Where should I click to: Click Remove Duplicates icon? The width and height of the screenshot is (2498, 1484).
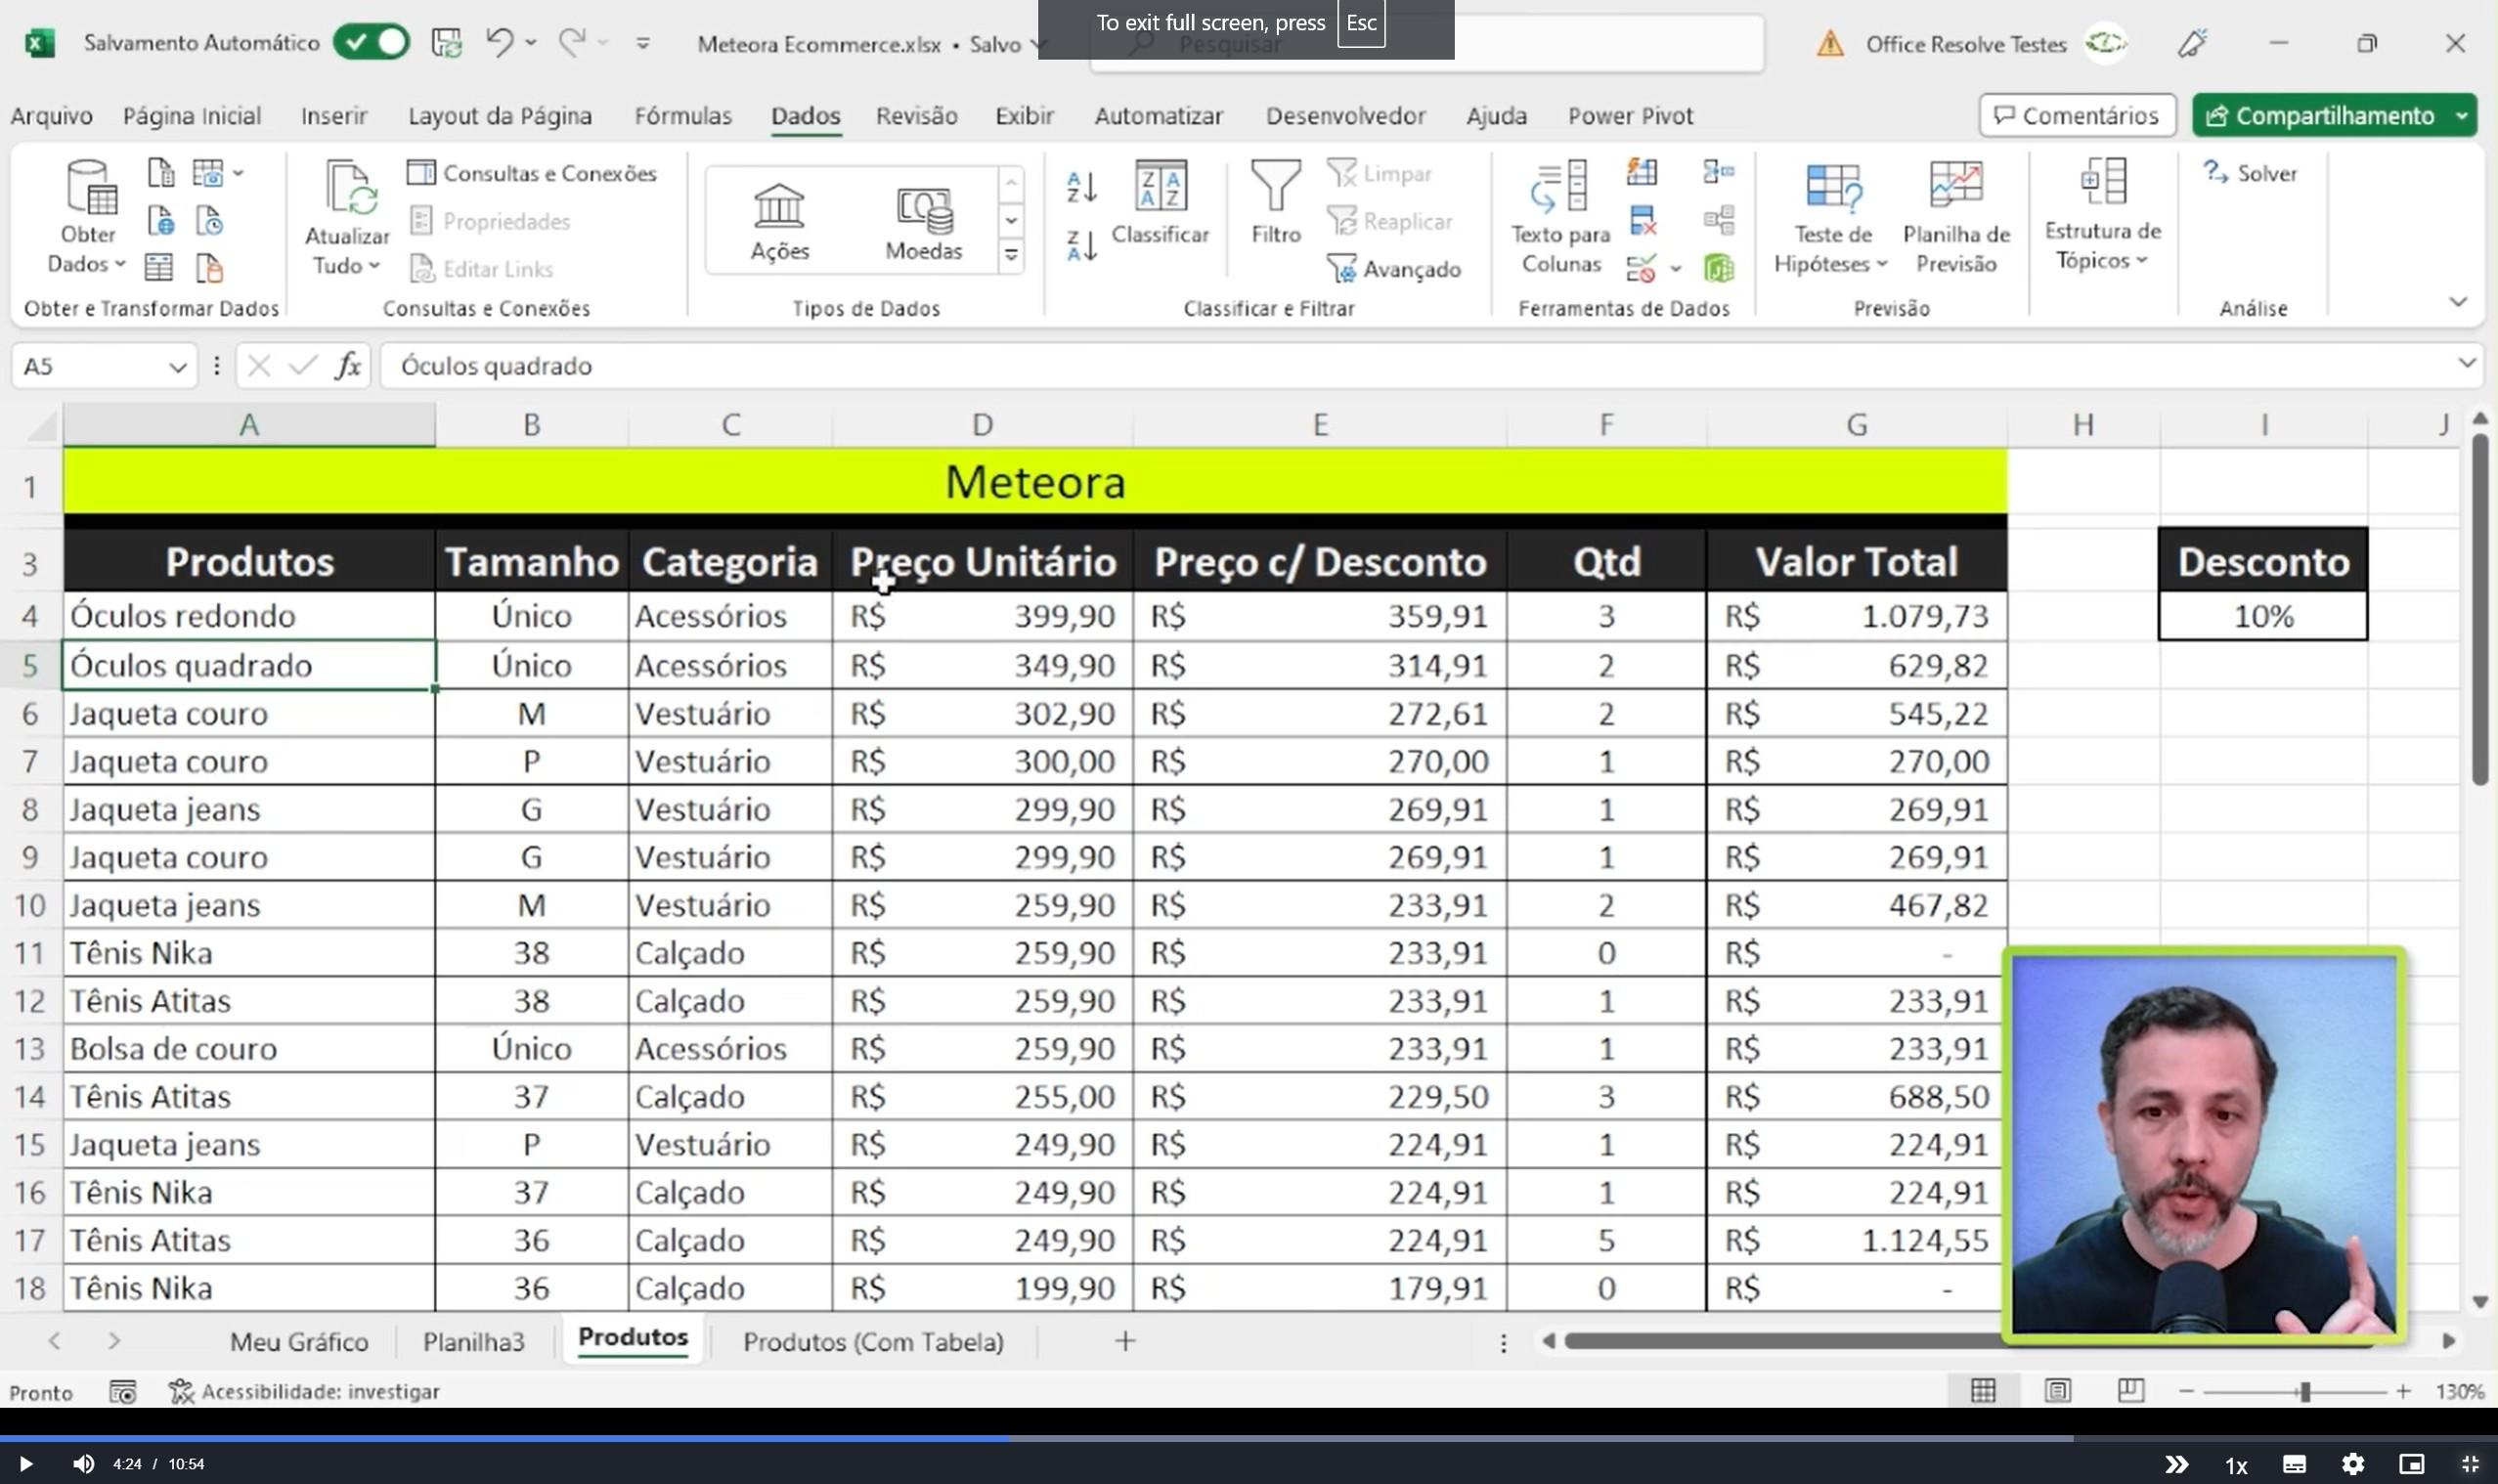(x=1641, y=220)
